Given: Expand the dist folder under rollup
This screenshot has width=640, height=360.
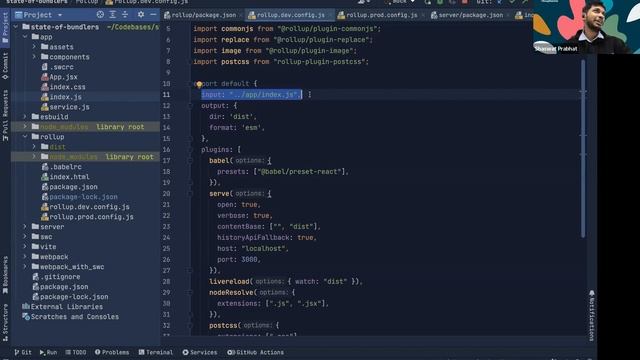Looking at the screenshot, I should [34, 147].
